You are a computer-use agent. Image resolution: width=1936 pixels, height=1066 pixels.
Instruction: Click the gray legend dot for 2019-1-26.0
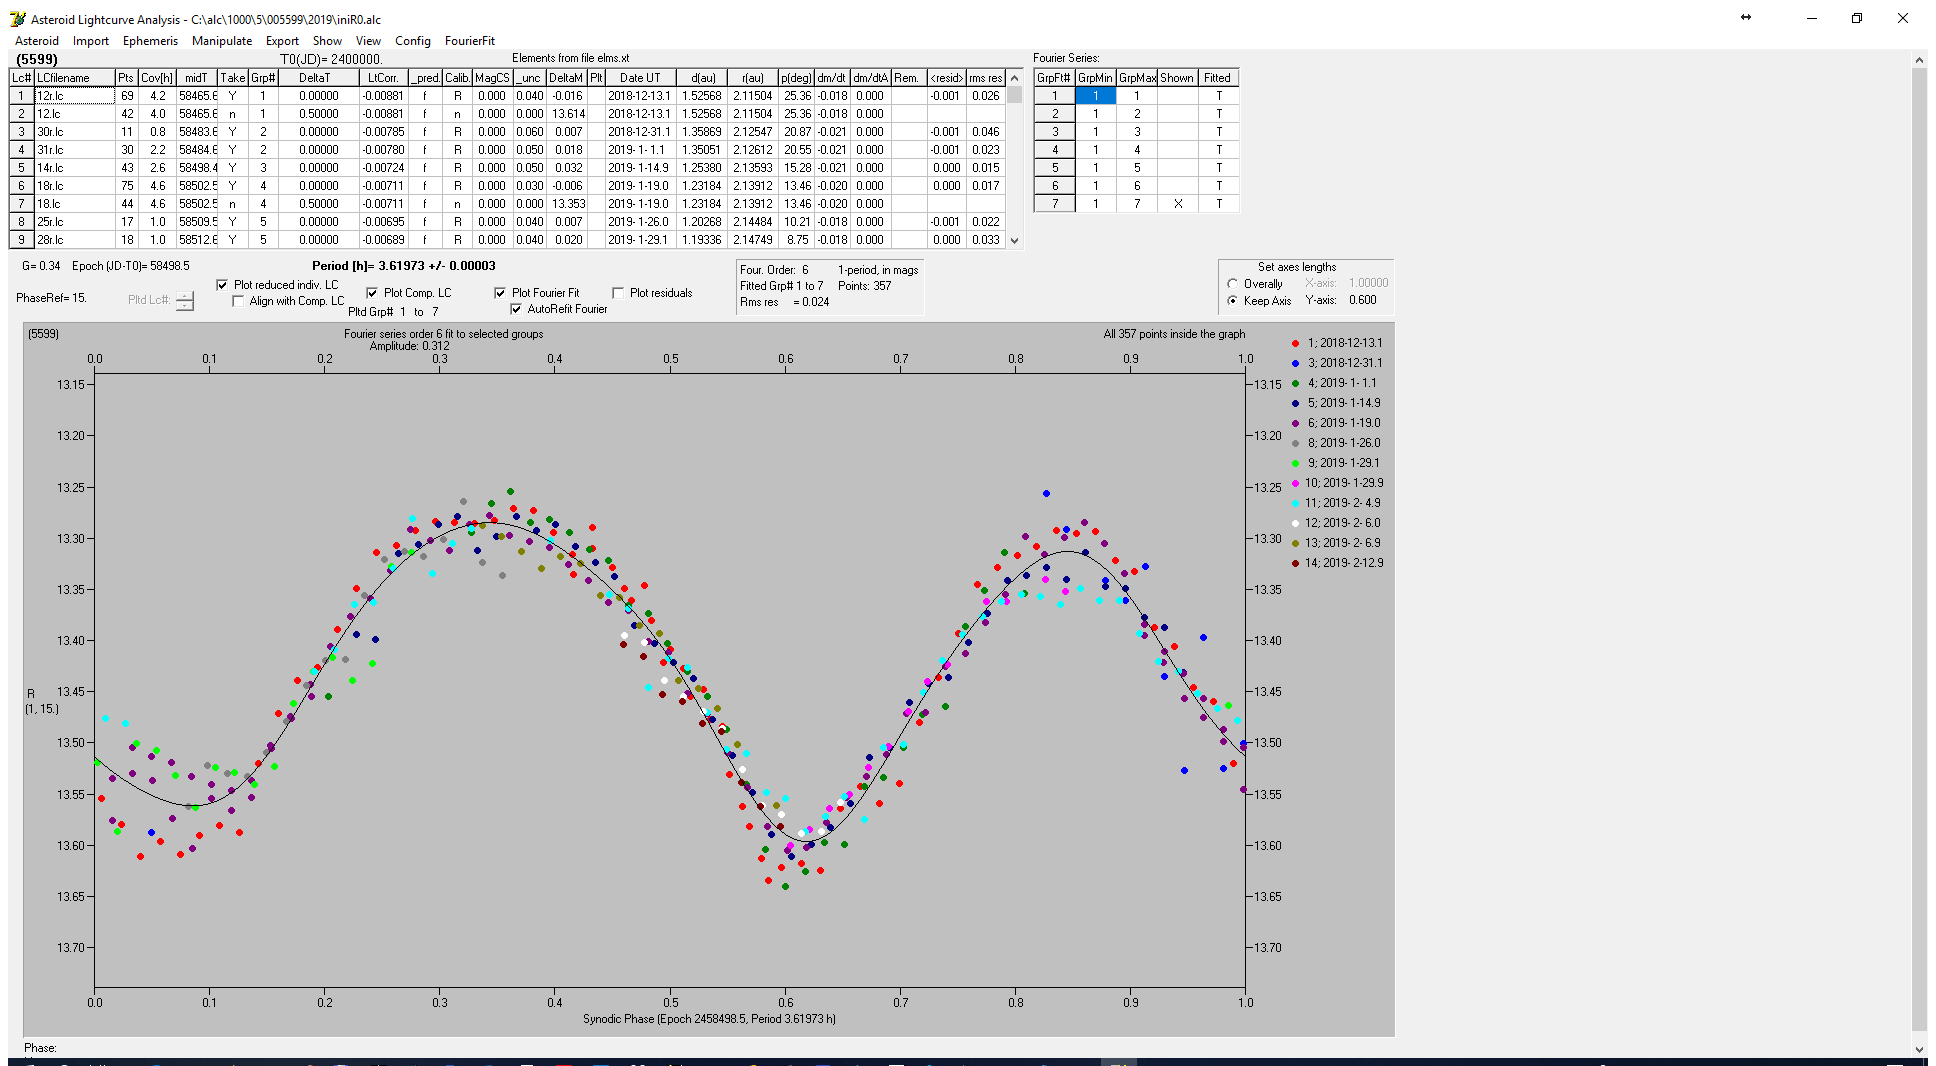(x=1295, y=443)
